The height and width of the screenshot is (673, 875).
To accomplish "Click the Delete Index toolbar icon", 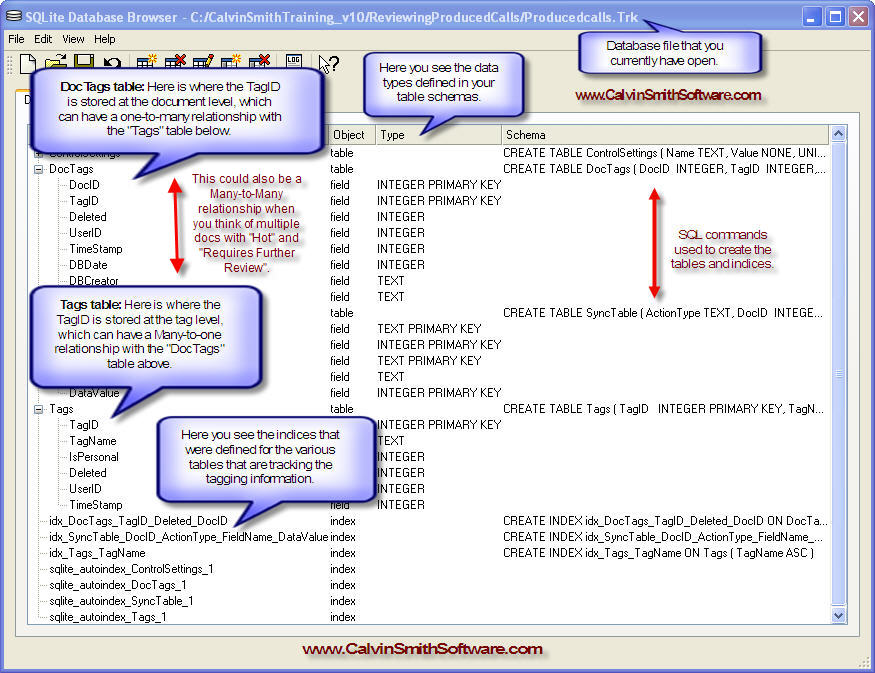I will [x=260, y=64].
